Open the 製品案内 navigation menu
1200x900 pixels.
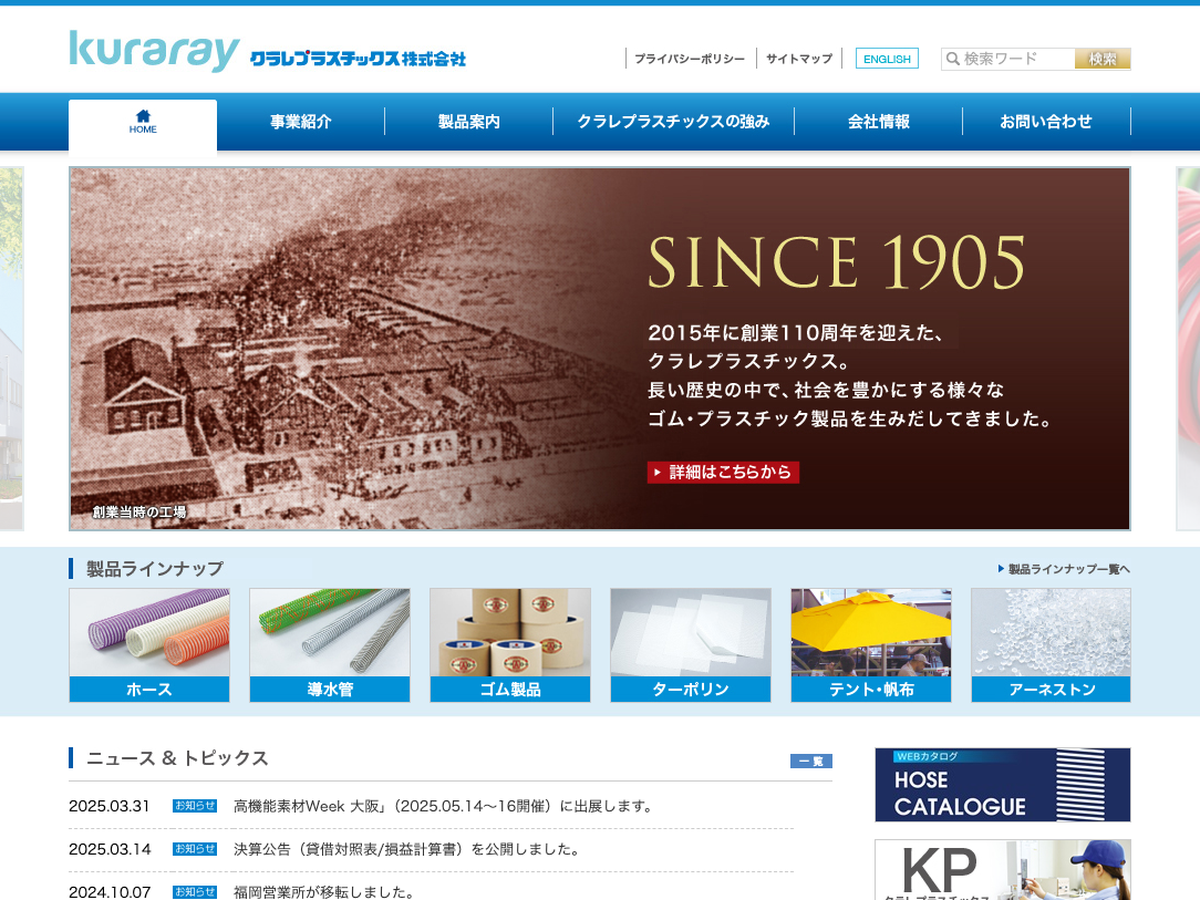pos(469,122)
